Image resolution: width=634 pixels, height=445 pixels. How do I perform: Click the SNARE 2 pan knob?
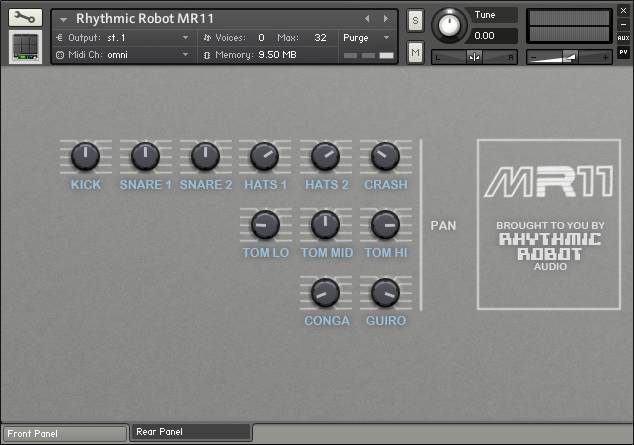click(205, 156)
